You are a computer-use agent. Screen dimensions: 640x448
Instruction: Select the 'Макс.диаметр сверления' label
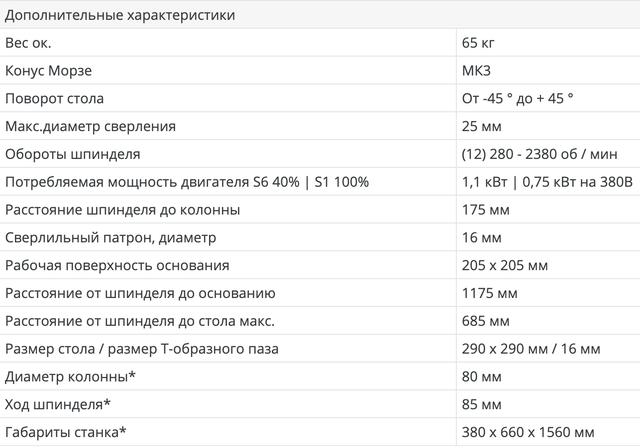click(91, 127)
